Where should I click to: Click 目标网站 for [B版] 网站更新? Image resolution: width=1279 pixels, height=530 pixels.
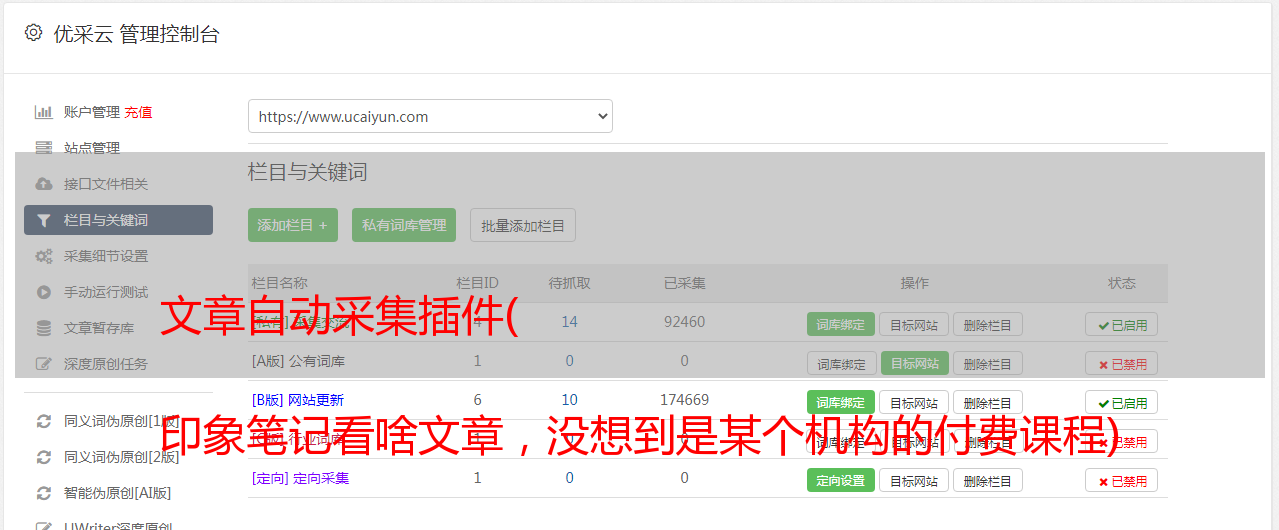(914, 402)
